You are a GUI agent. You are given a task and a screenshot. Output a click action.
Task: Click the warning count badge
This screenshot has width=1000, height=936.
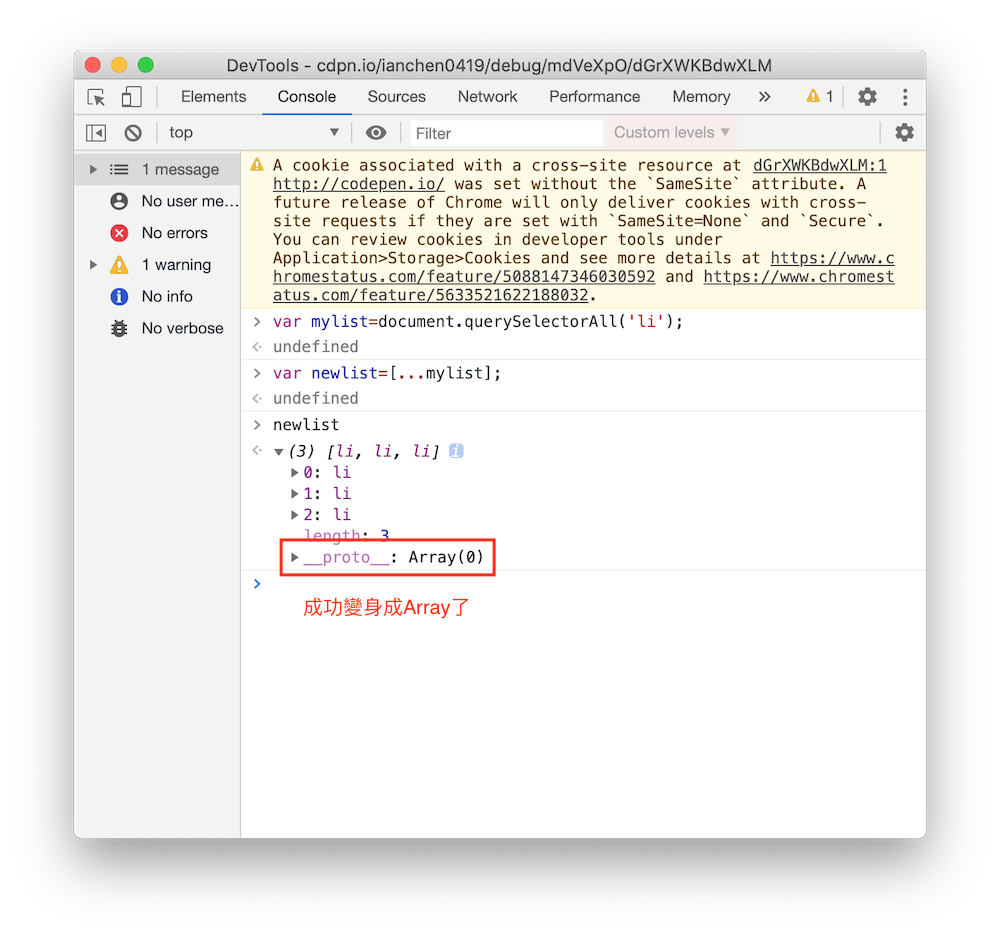click(x=820, y=96)
